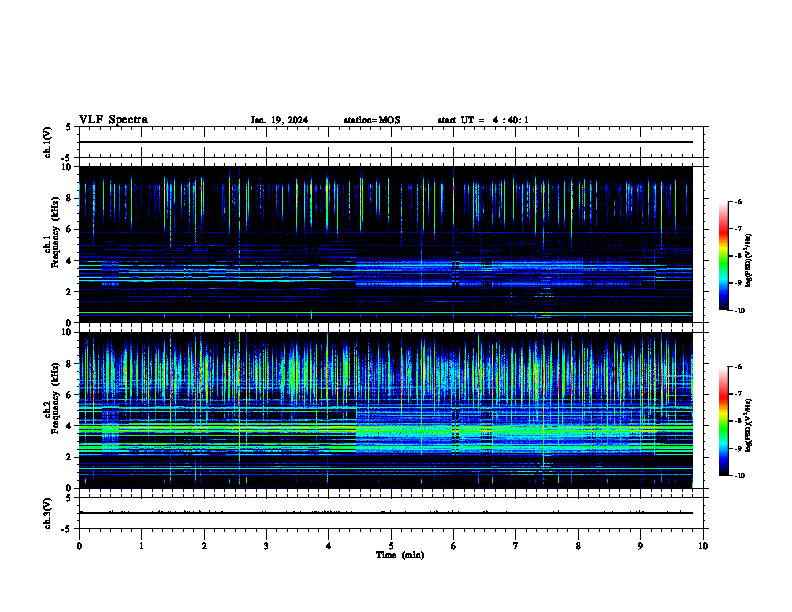The width and height of the screenshot is (792, 612).
Task: Click time axis tick label "0"
Action: 79,546
